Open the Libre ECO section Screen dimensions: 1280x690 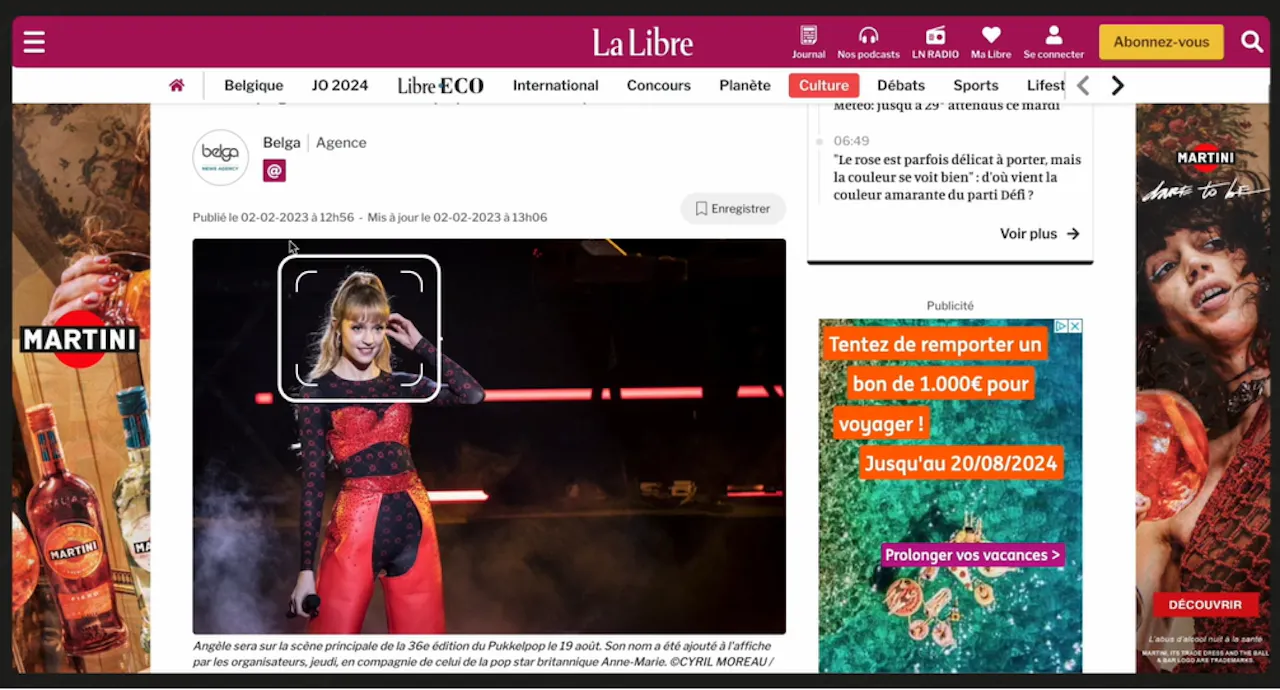click(x=440, y=86)
